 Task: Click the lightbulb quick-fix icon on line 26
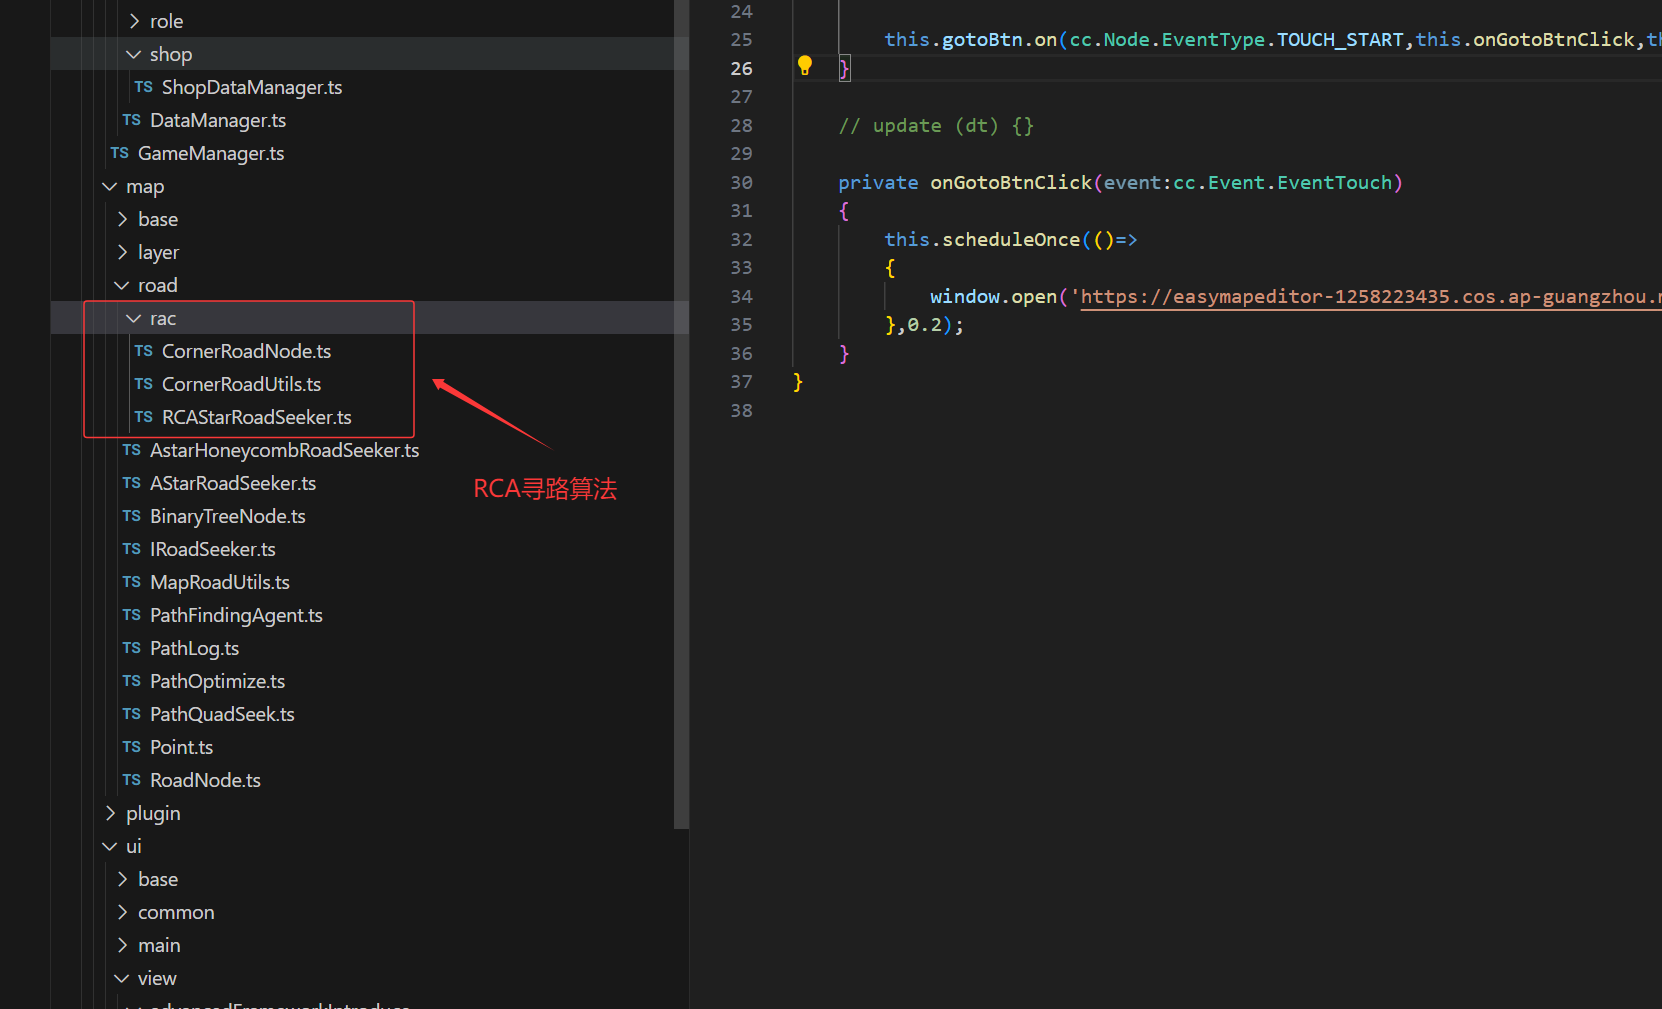click(805, 66)
